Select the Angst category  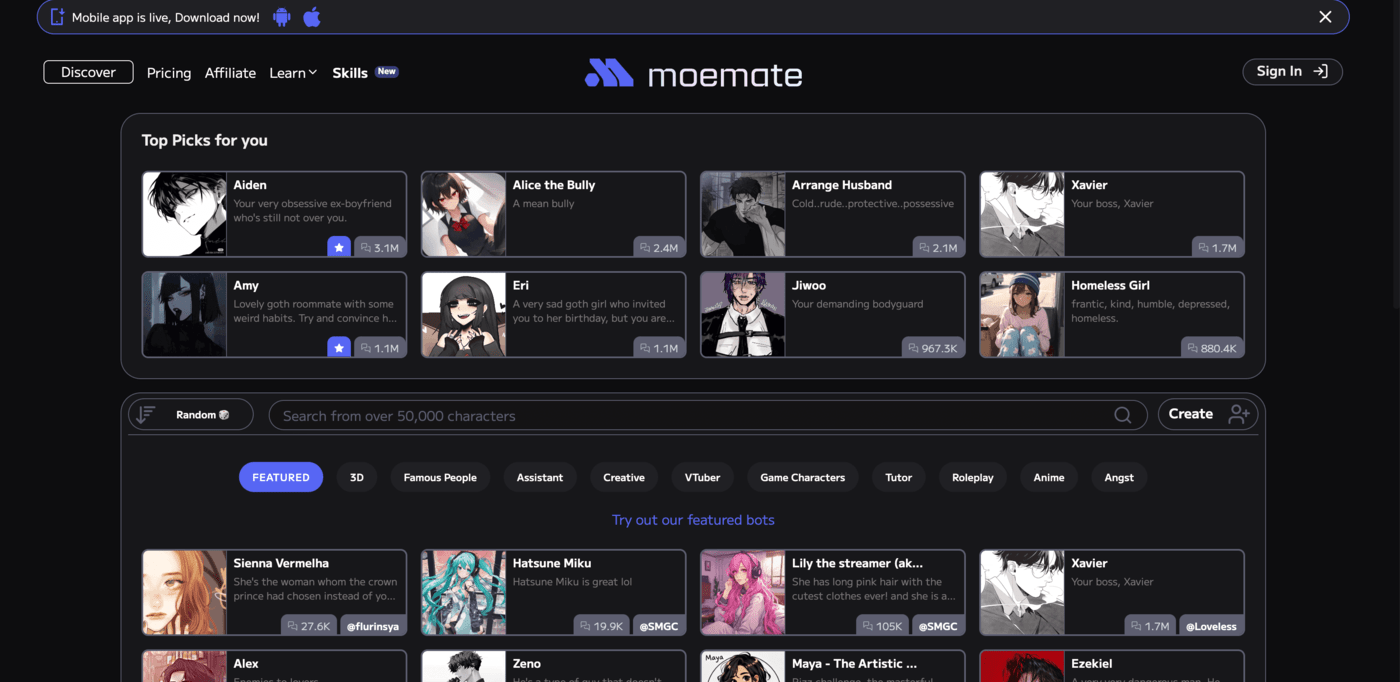pos(1119,477)
